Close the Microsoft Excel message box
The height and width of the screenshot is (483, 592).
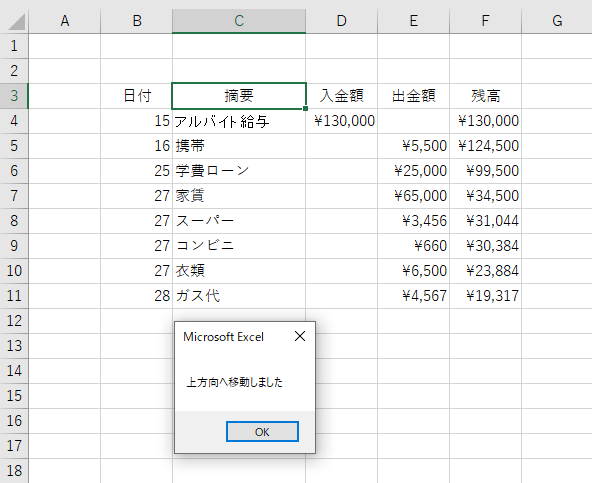click(x=300, y=336)
